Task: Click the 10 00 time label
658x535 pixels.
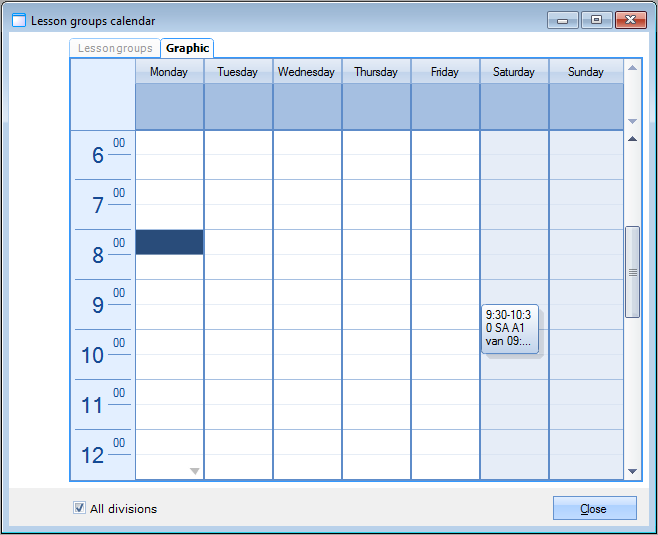Action: click(103, 355)
